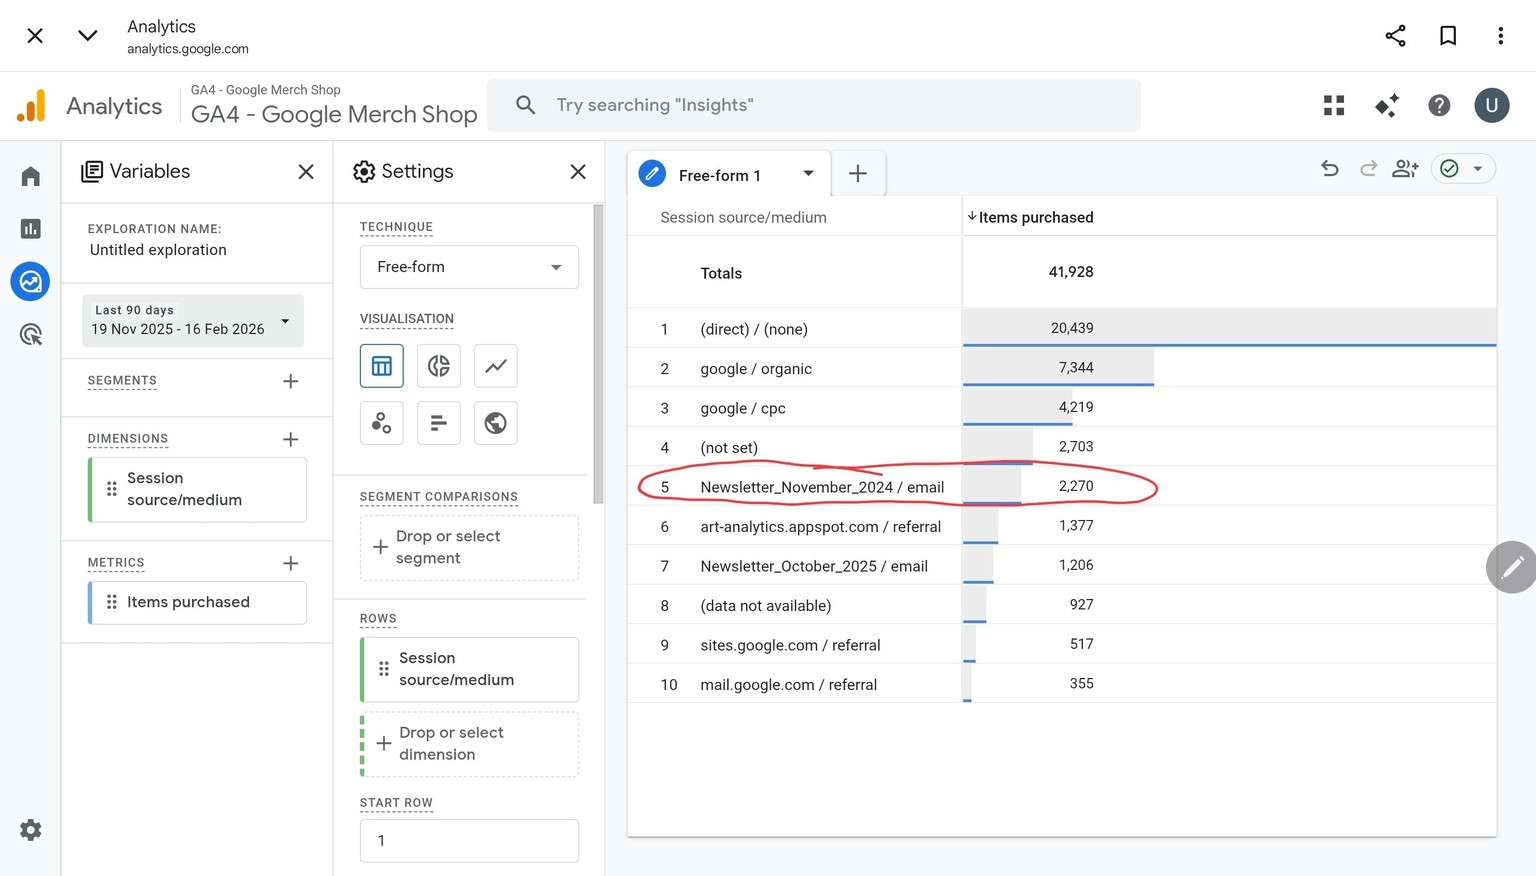Open the Free-form technique dropdown

[469, 267]
